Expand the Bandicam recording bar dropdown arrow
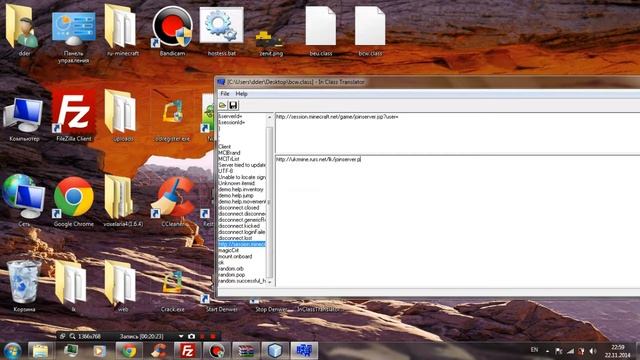Viewport: 640px width, 360px height. 181,336
